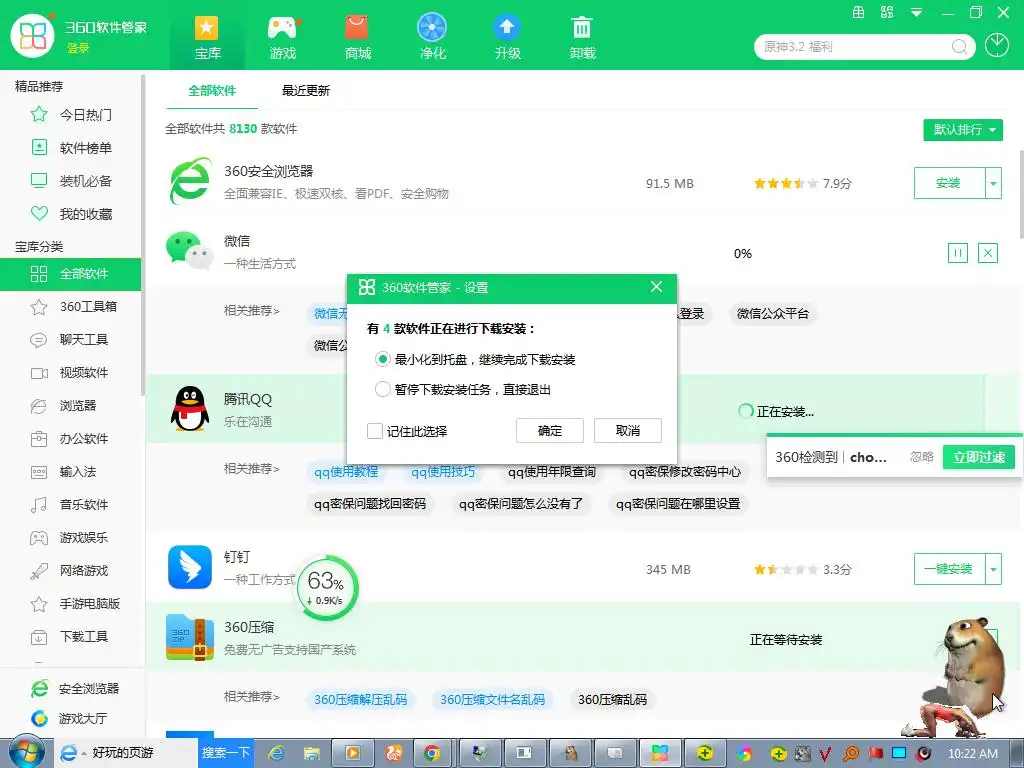Open the clock icon beside the search box

[x=997, y=46]
